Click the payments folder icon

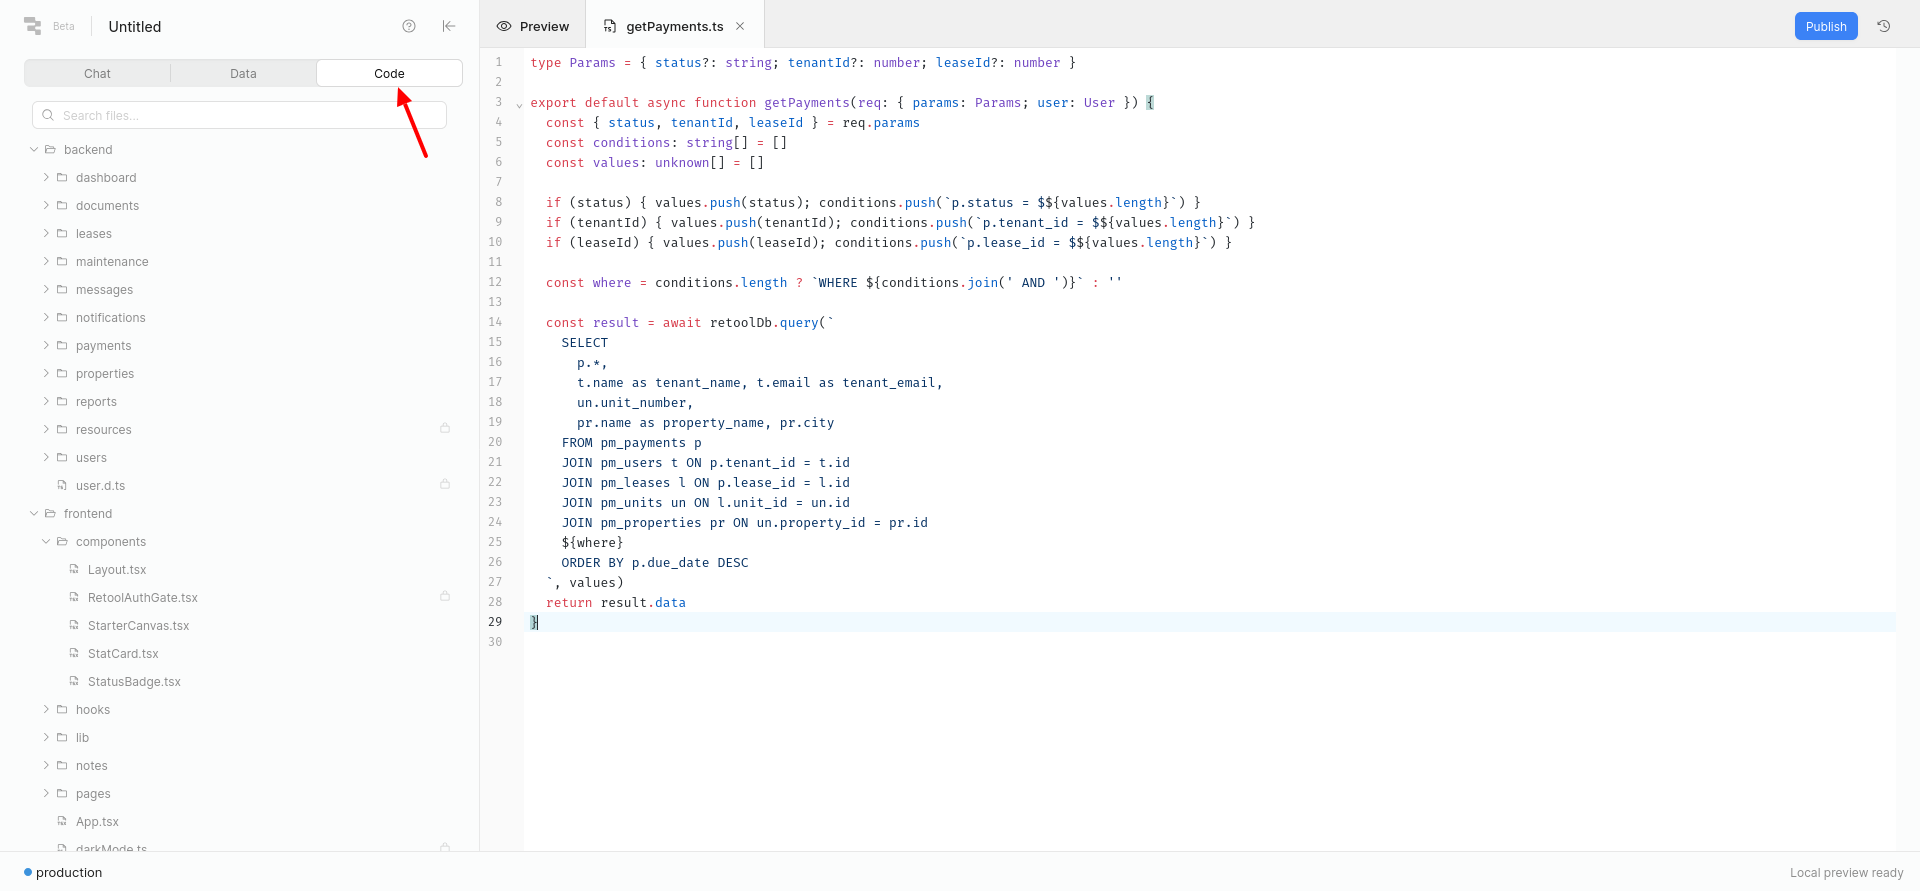(62, 345)
